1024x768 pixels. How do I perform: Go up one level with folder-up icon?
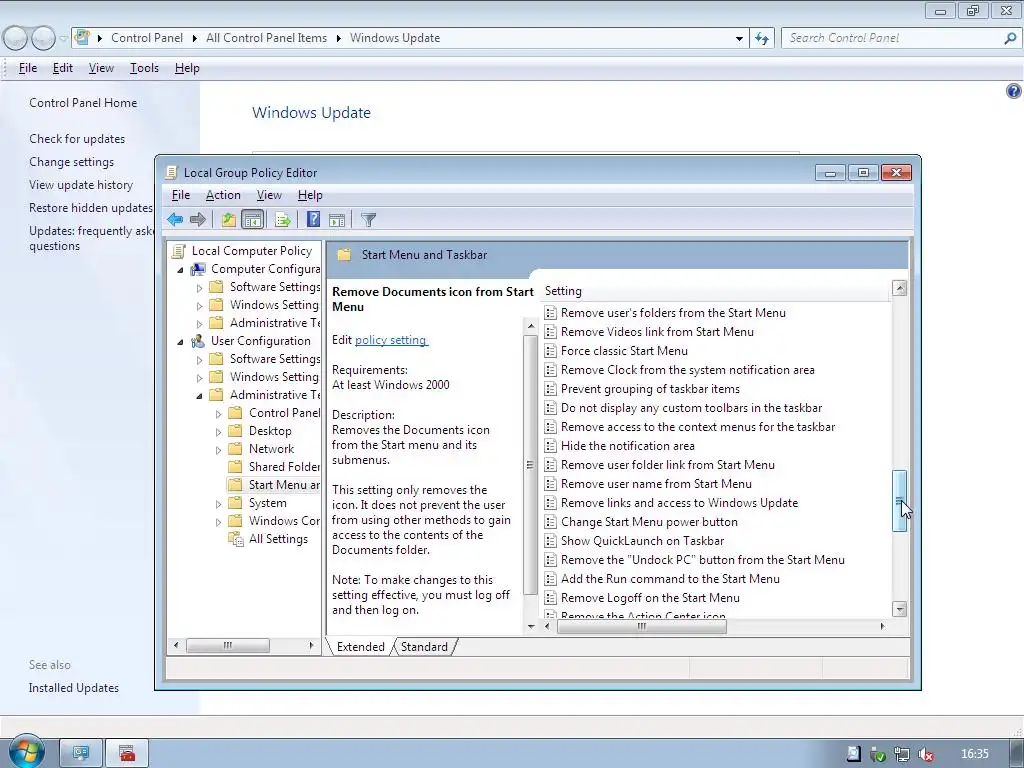[229, 219]
